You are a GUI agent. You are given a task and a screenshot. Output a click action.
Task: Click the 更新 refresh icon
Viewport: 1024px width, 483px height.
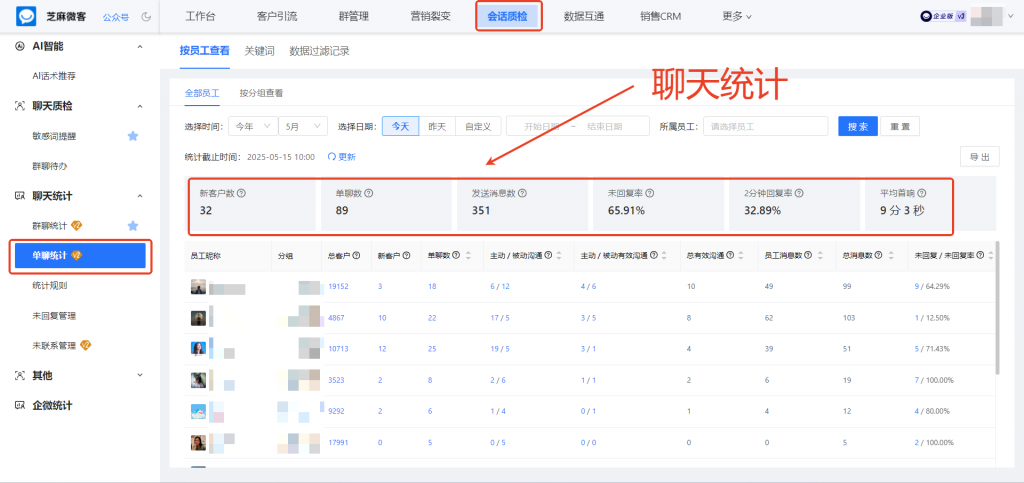331,157
